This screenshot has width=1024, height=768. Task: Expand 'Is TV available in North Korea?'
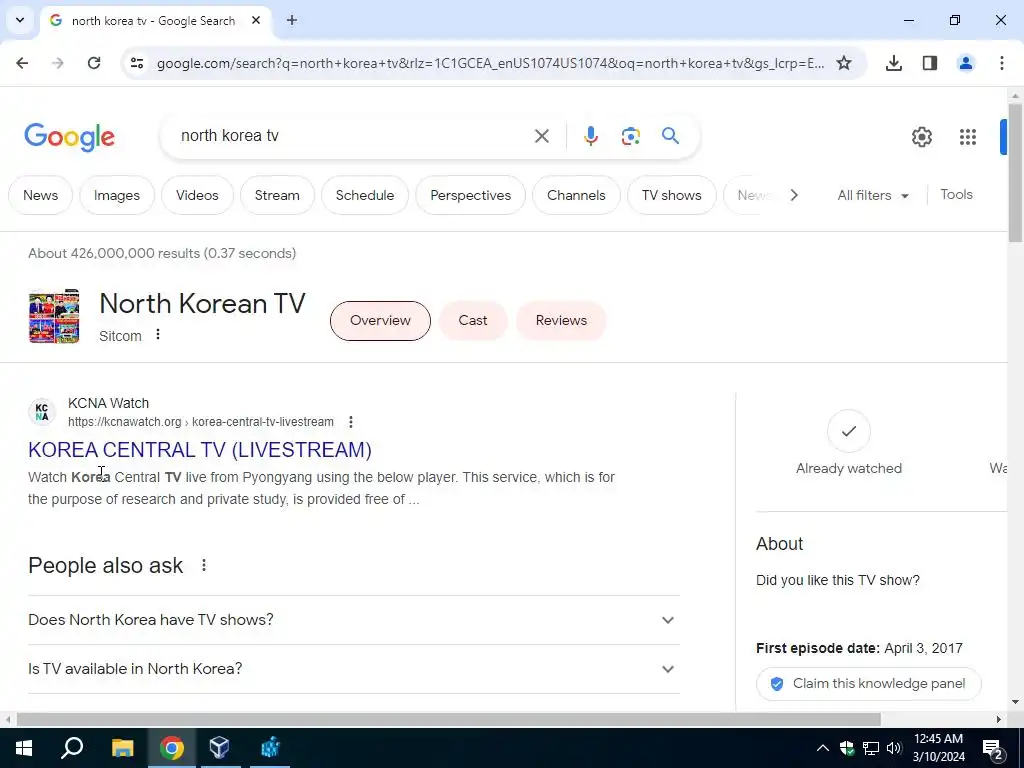click(354, 669)
